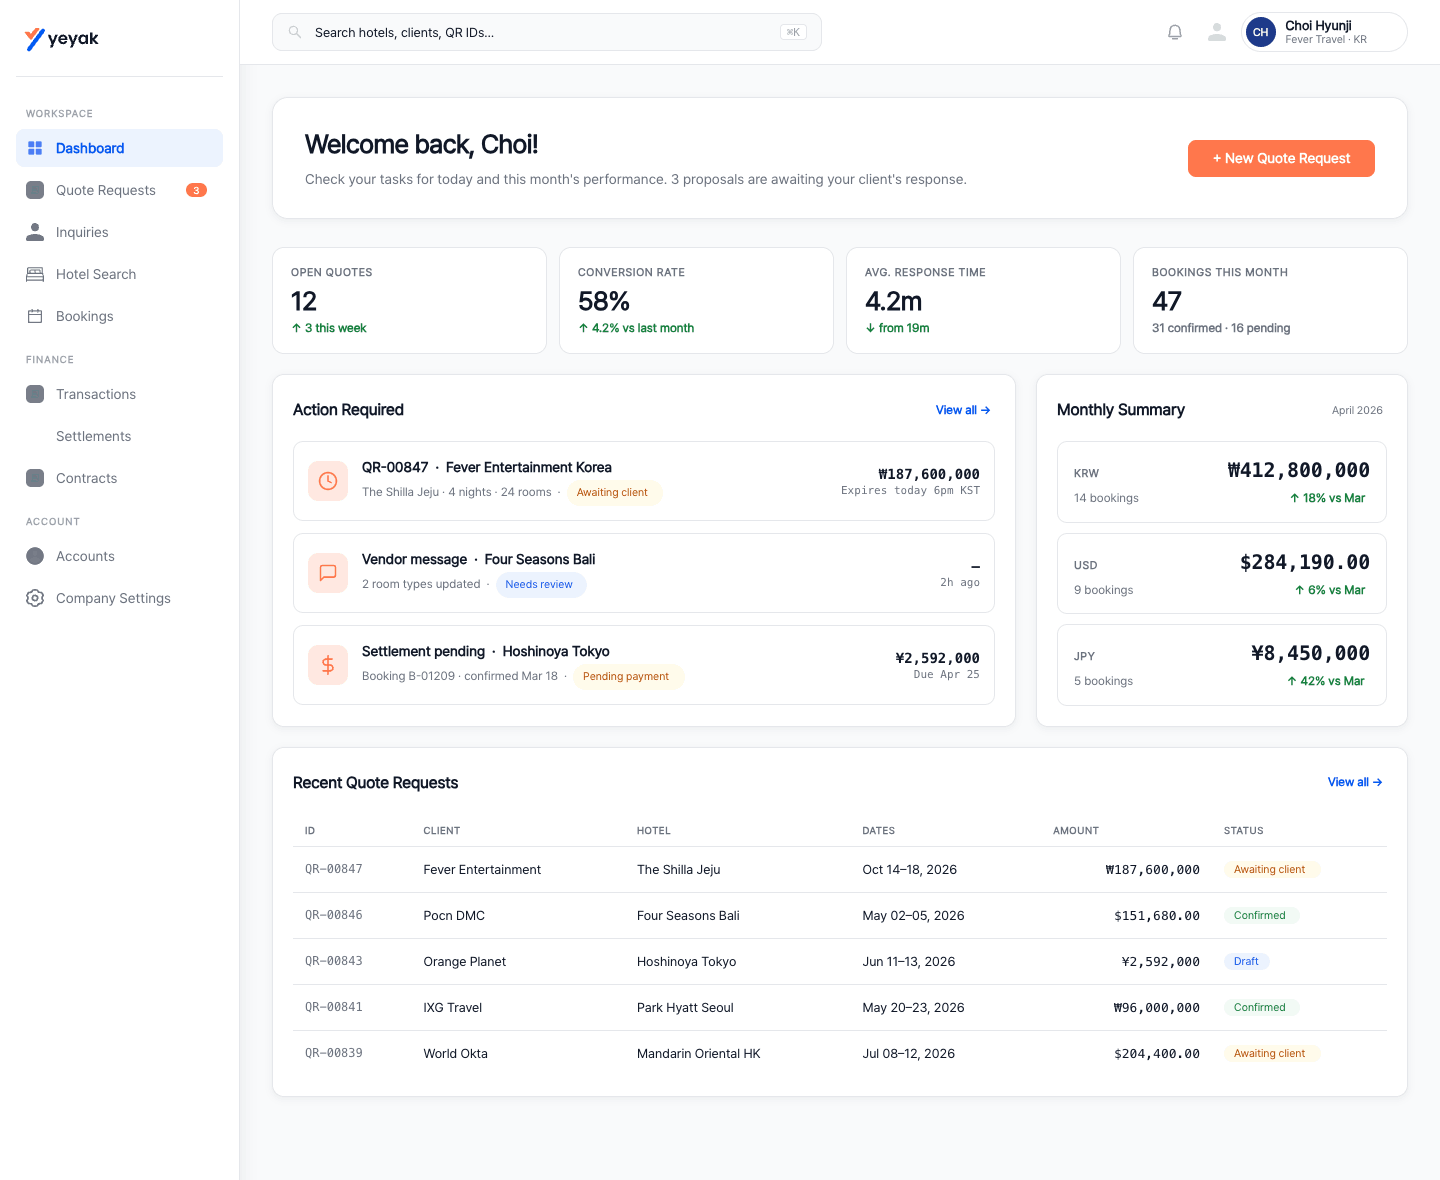
Task: Click the Transactions sidebar icon
Action: tap(35, 394)
